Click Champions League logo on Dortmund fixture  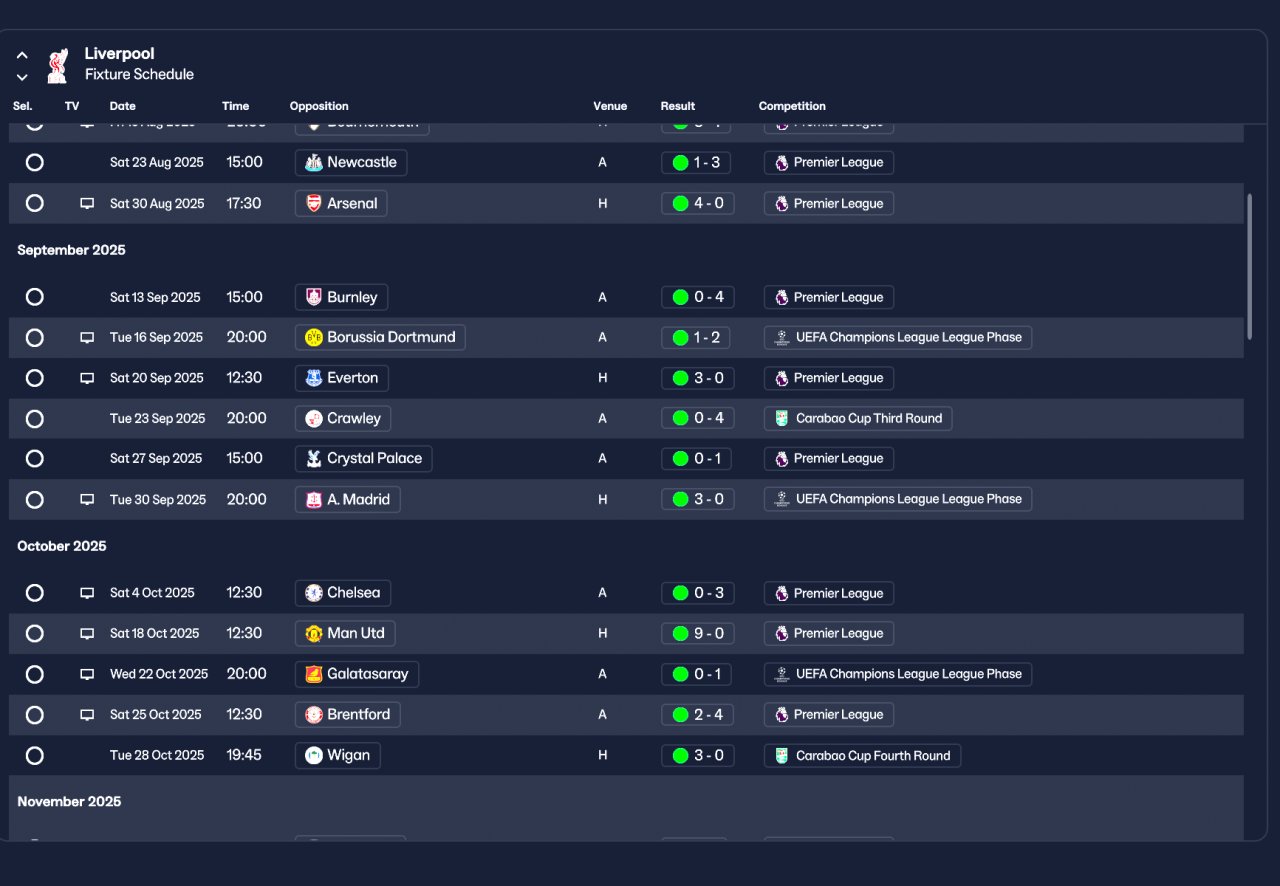pos(782,337)
